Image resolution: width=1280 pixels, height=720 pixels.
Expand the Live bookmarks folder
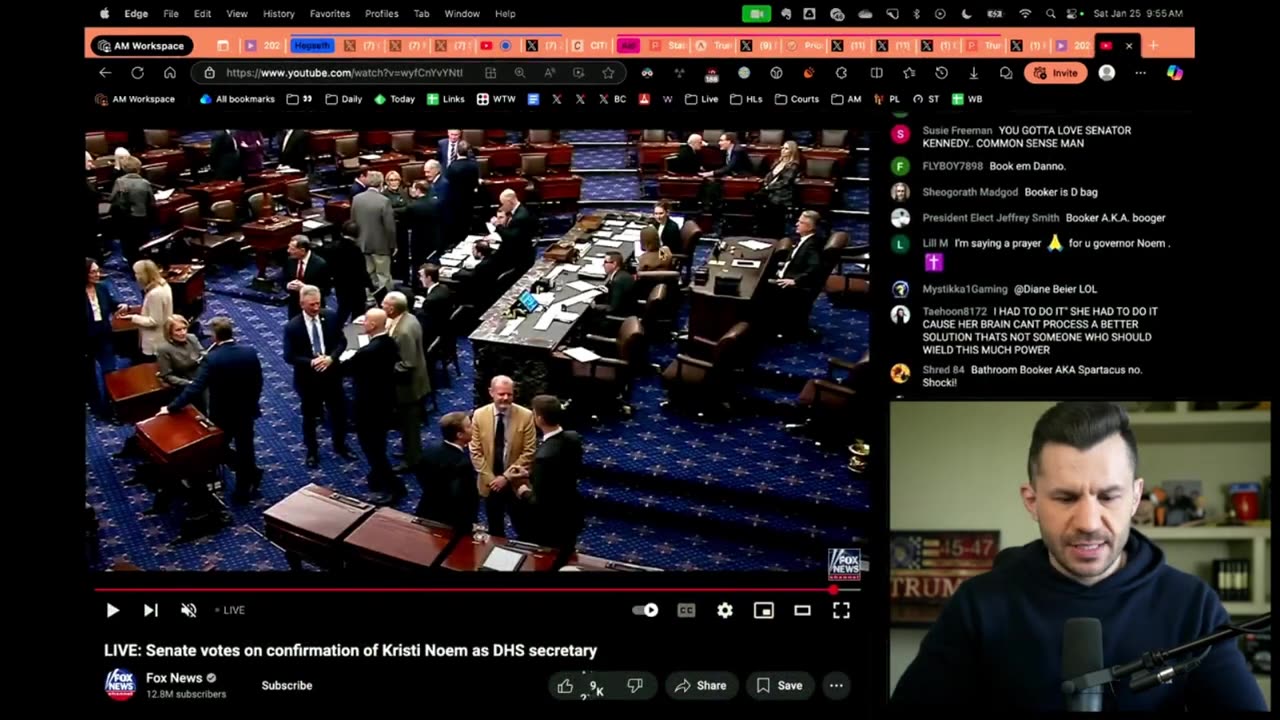click(702, 99)
